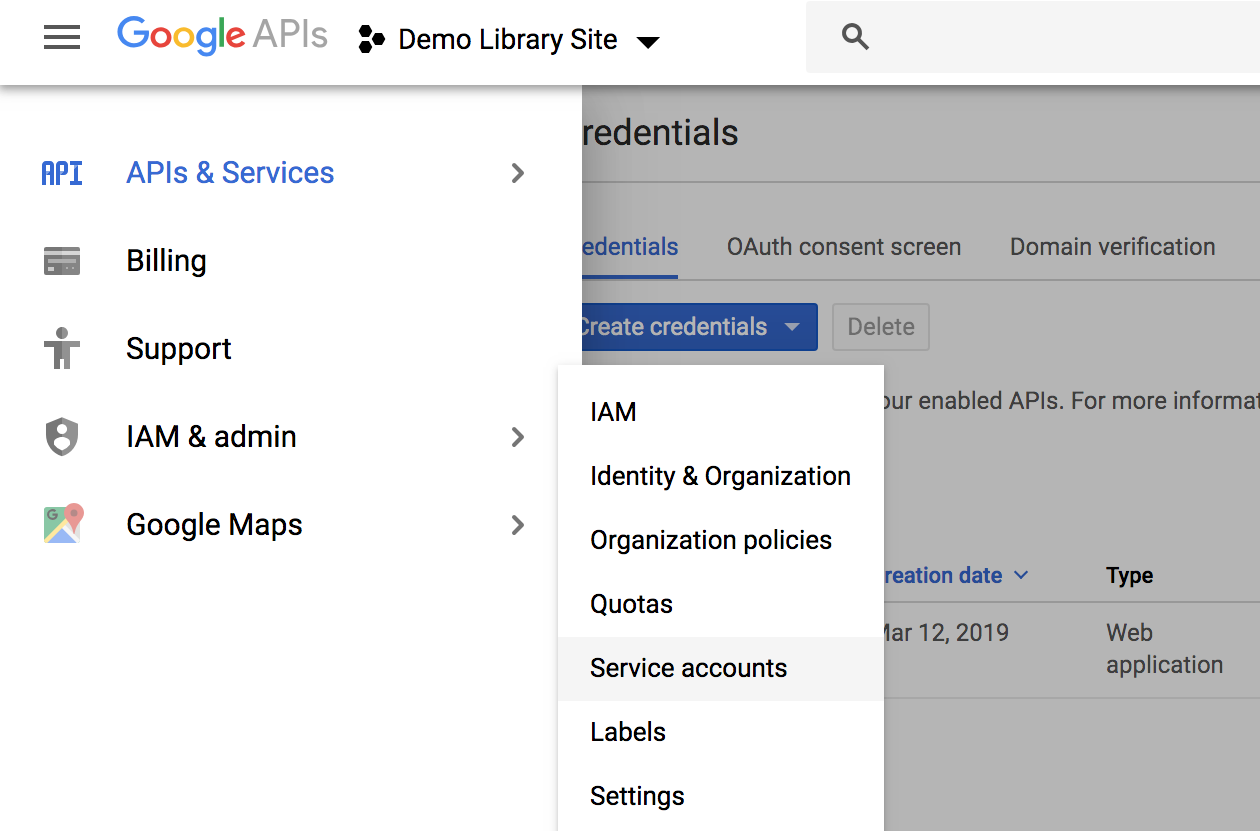Open the Create credentials dropdown arrow
Image resolution: width=1260 pixels, height=831 pixels.
[x=792, y=327]
